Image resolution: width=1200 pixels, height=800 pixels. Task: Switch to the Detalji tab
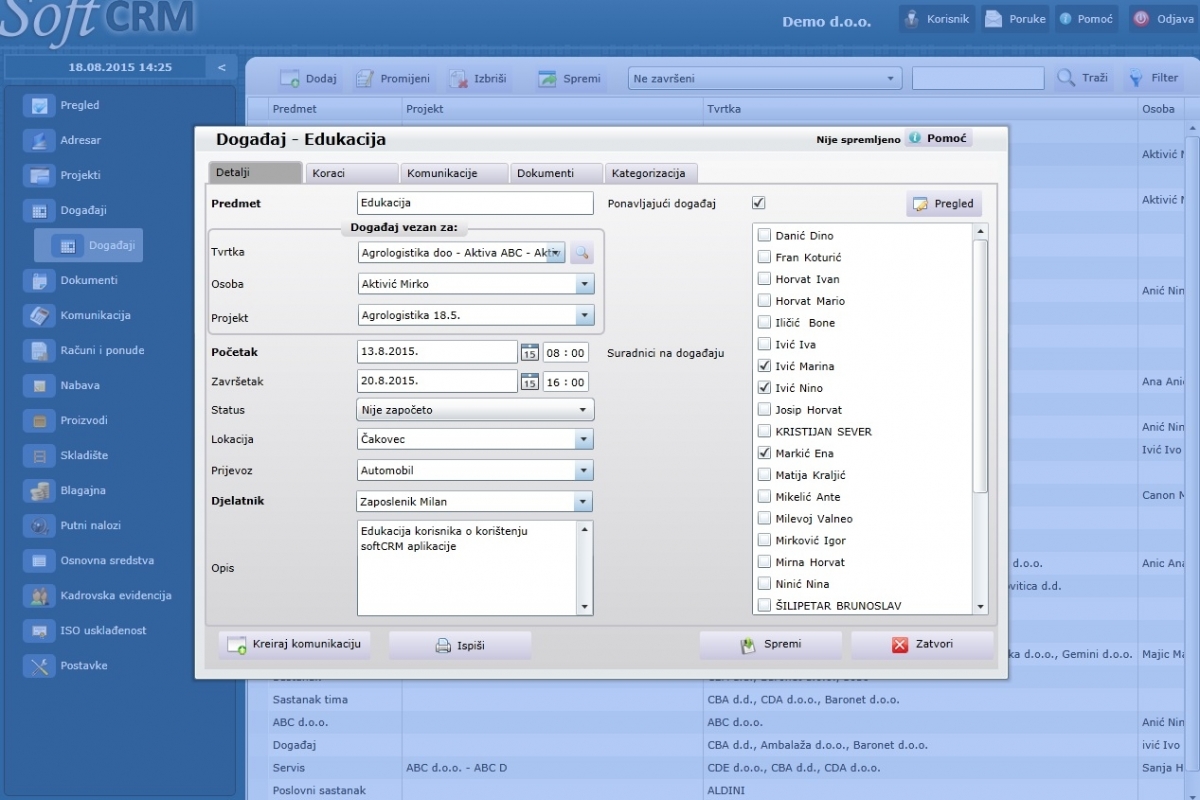(255, 173)
